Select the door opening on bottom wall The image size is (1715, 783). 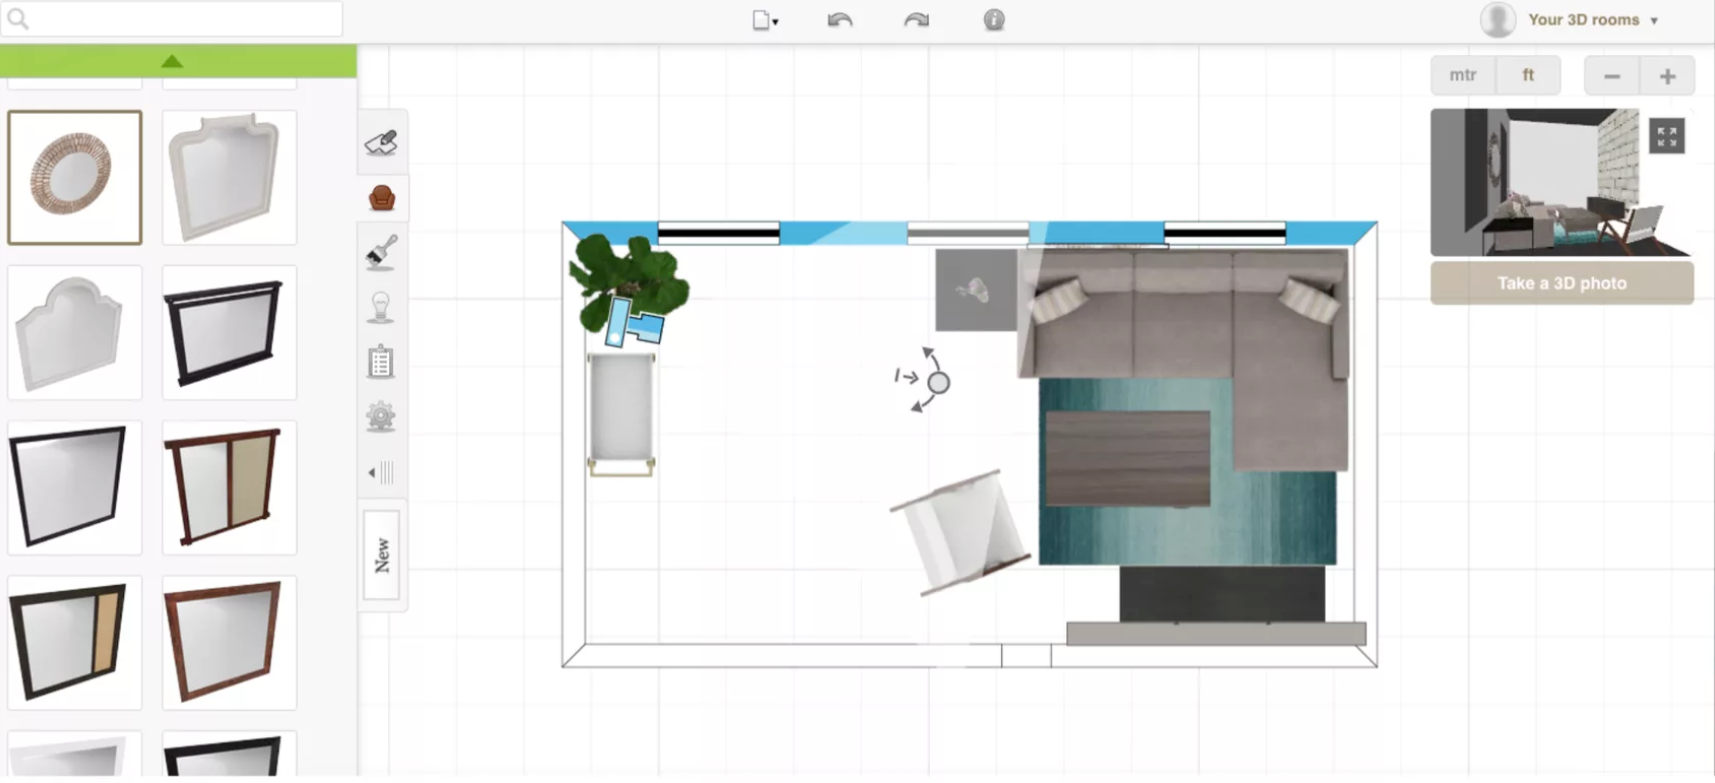[1026, 656]
